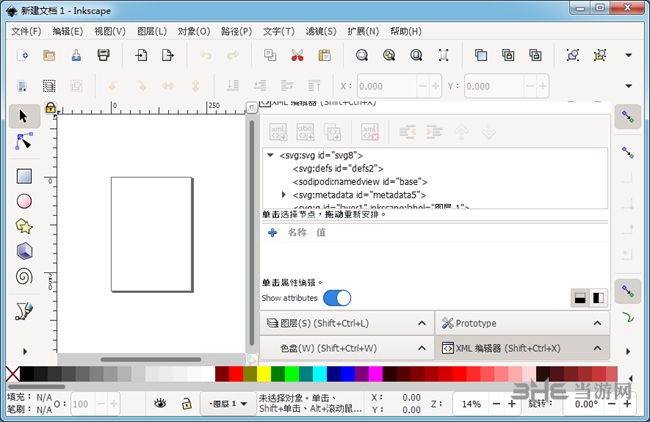
Task: Open the 编辑(E) menu
Action: (x=68, y=32)
